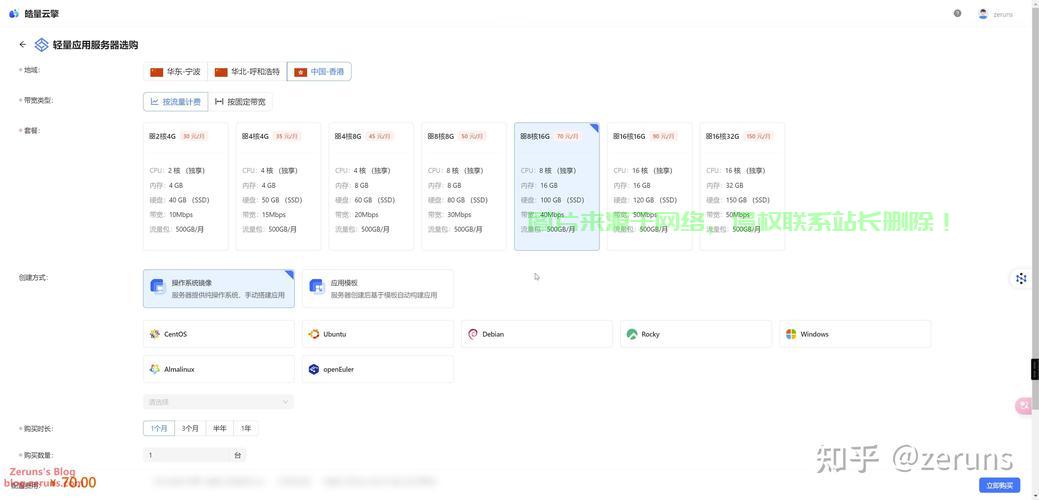Pick the CentOS operating system
The width and height of the screenshot is (1039, 500).
[x=219, y=334]
